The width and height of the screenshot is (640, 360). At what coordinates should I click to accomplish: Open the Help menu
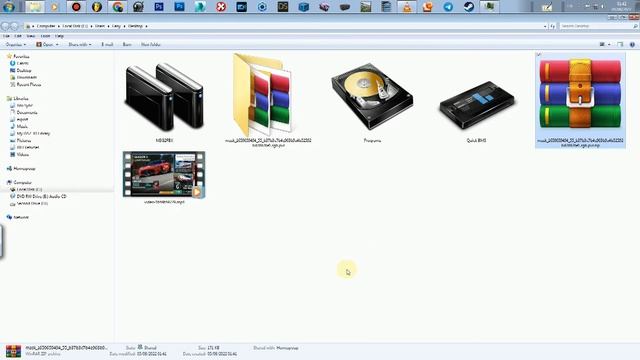[59, 36]
